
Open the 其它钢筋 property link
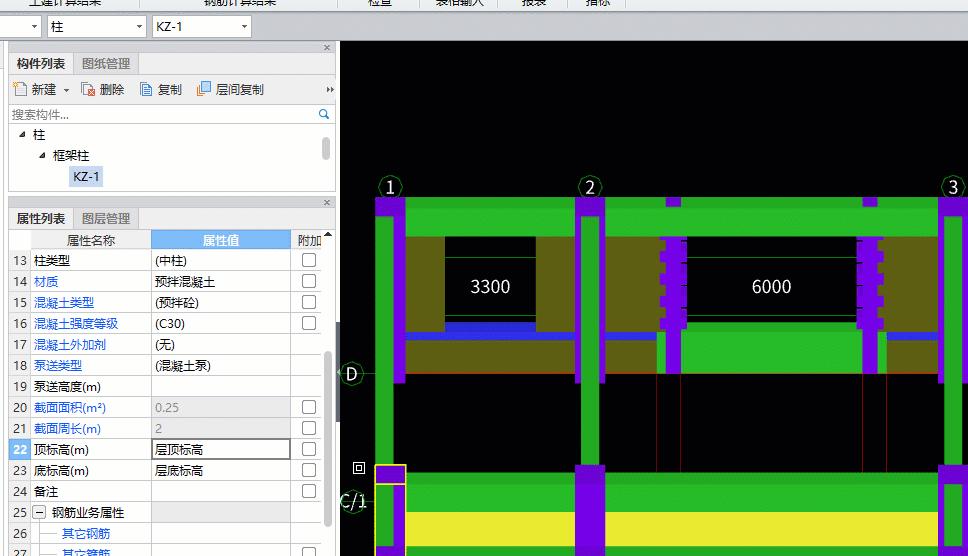click(x=86, y=534)
